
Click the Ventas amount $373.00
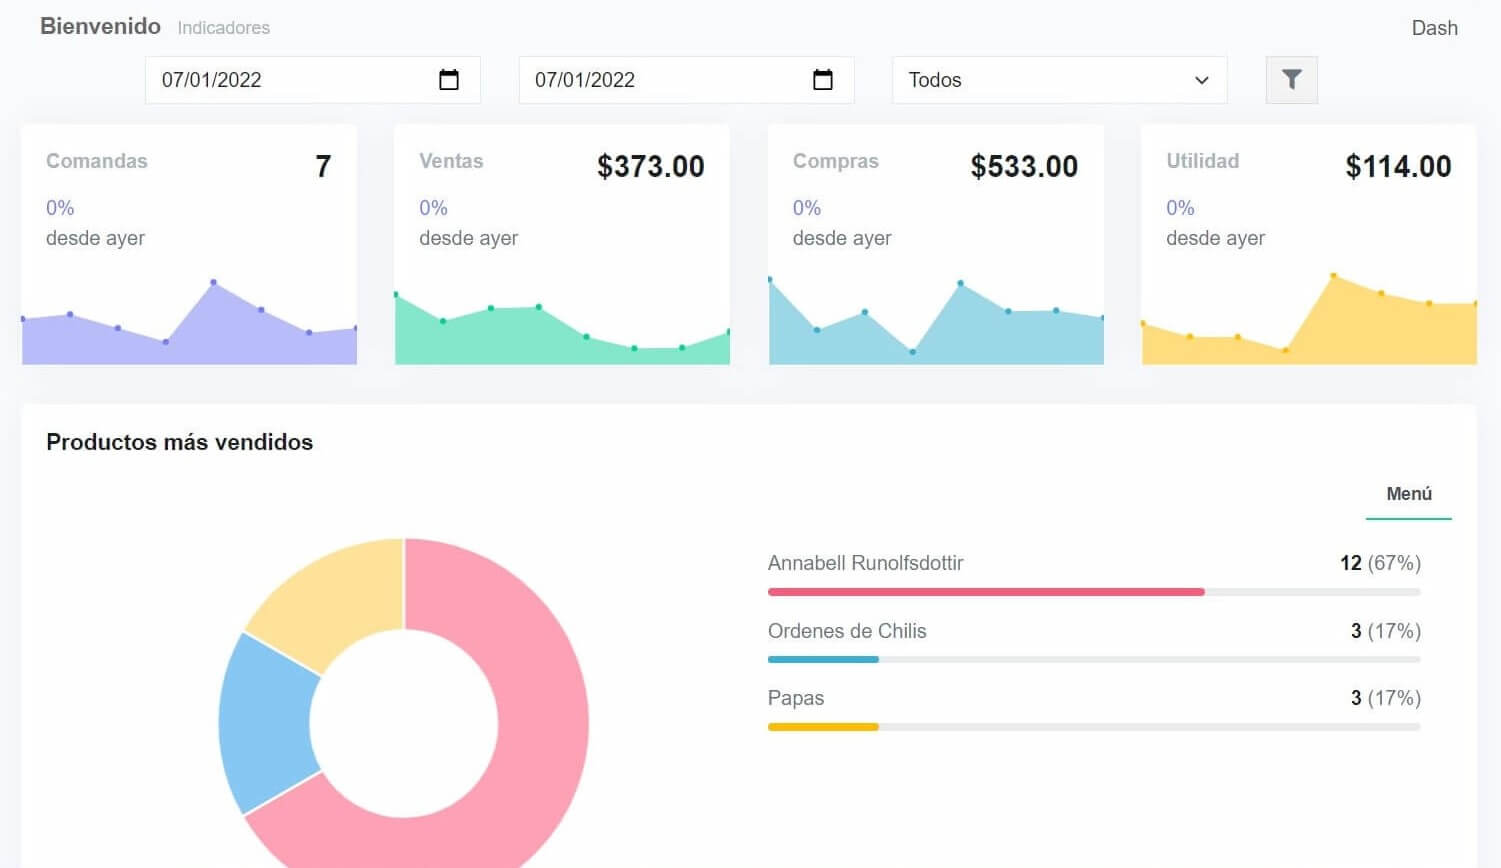click(x=650, y=166)
